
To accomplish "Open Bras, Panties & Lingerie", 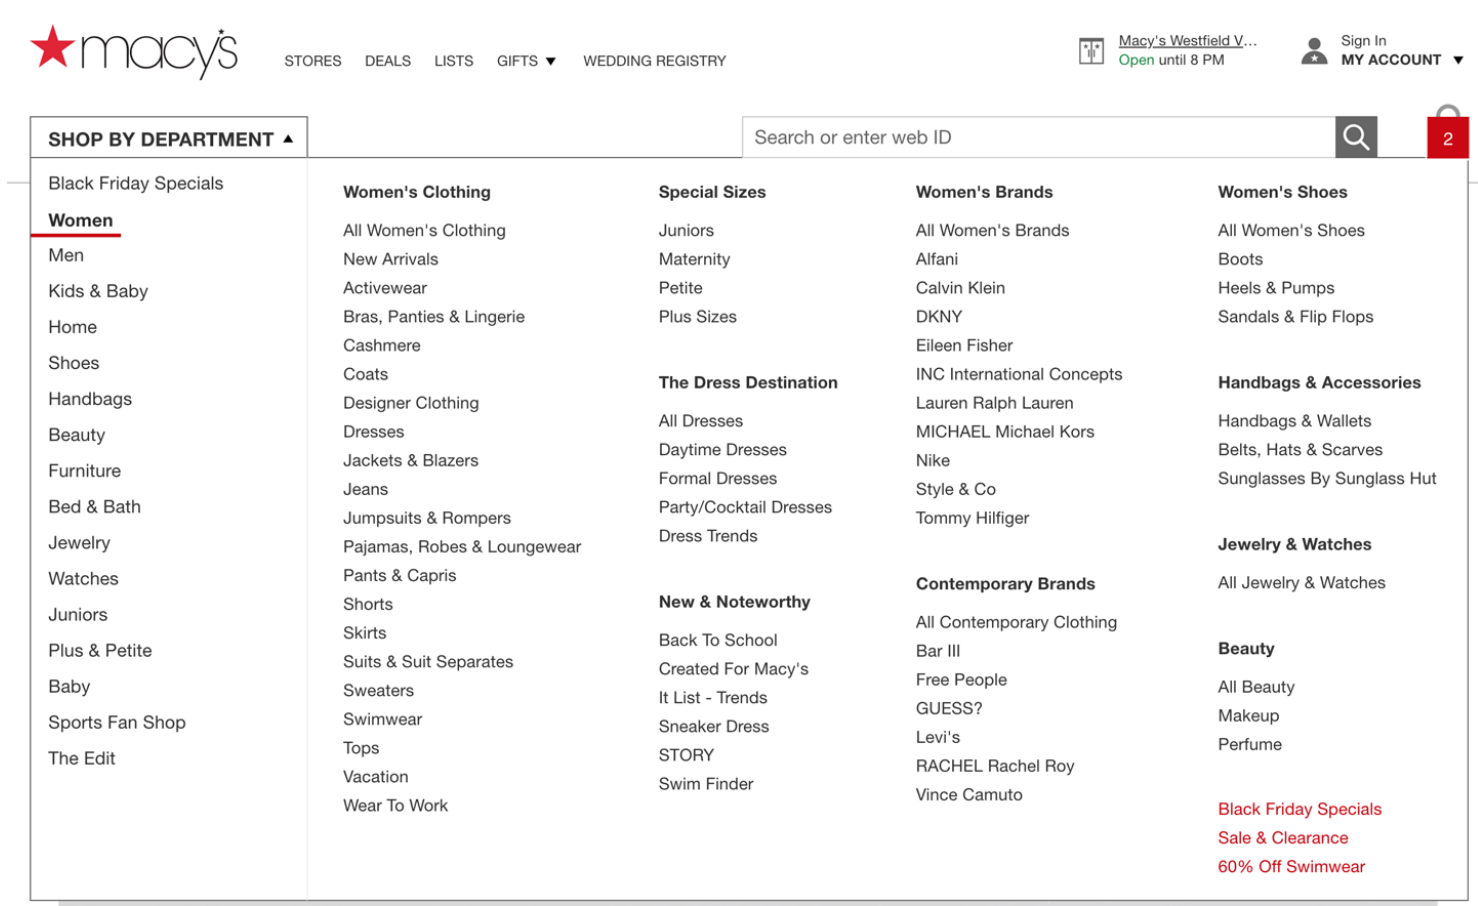I will [434, 317].
